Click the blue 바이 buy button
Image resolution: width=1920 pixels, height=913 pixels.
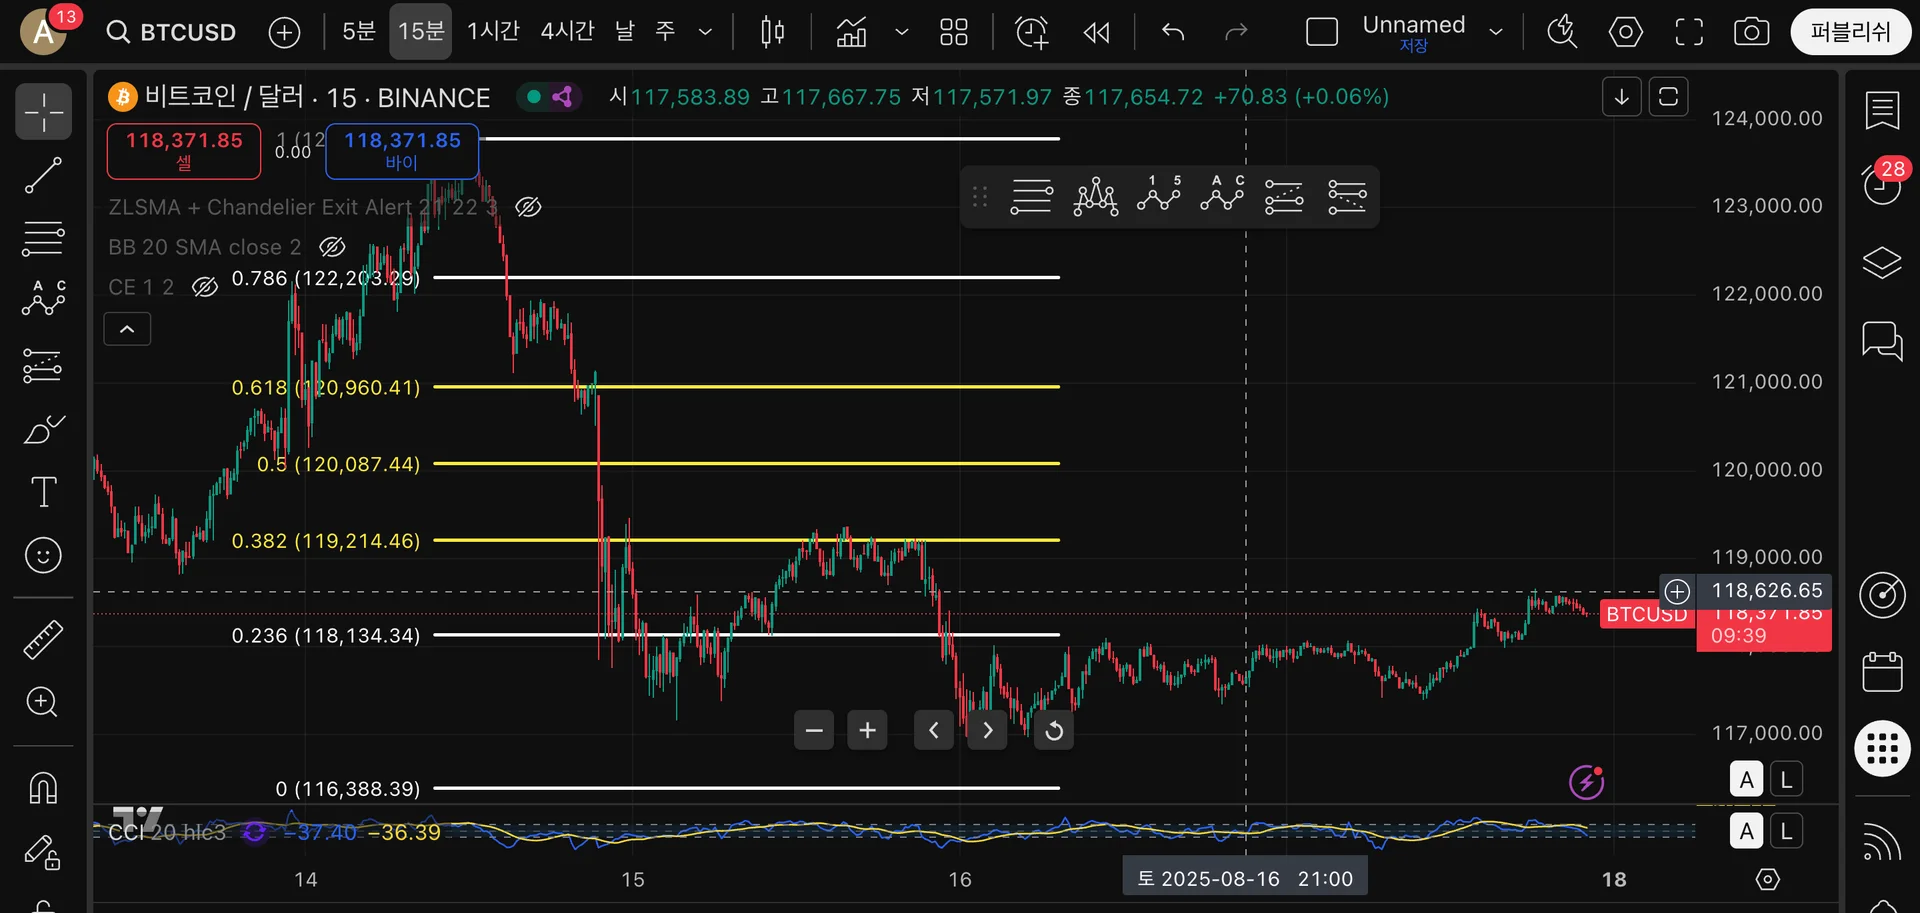point(402,151)
